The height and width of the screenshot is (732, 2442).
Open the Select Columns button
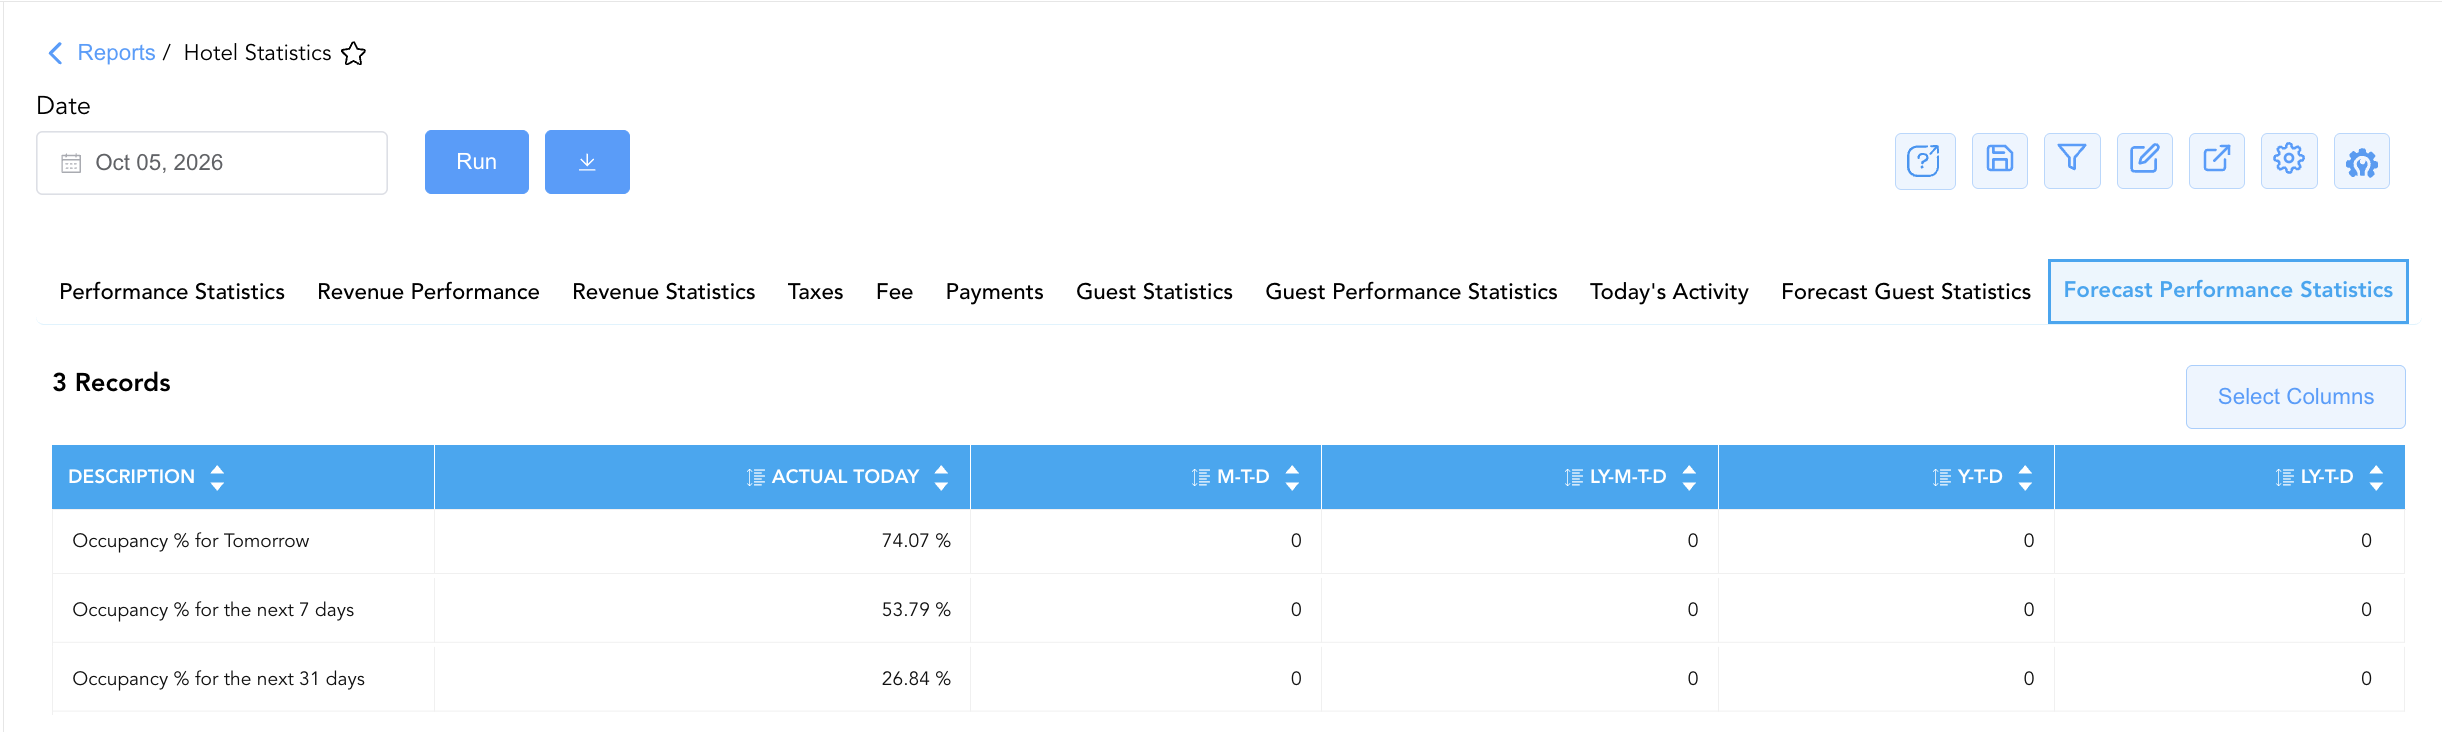[2296, 397]
